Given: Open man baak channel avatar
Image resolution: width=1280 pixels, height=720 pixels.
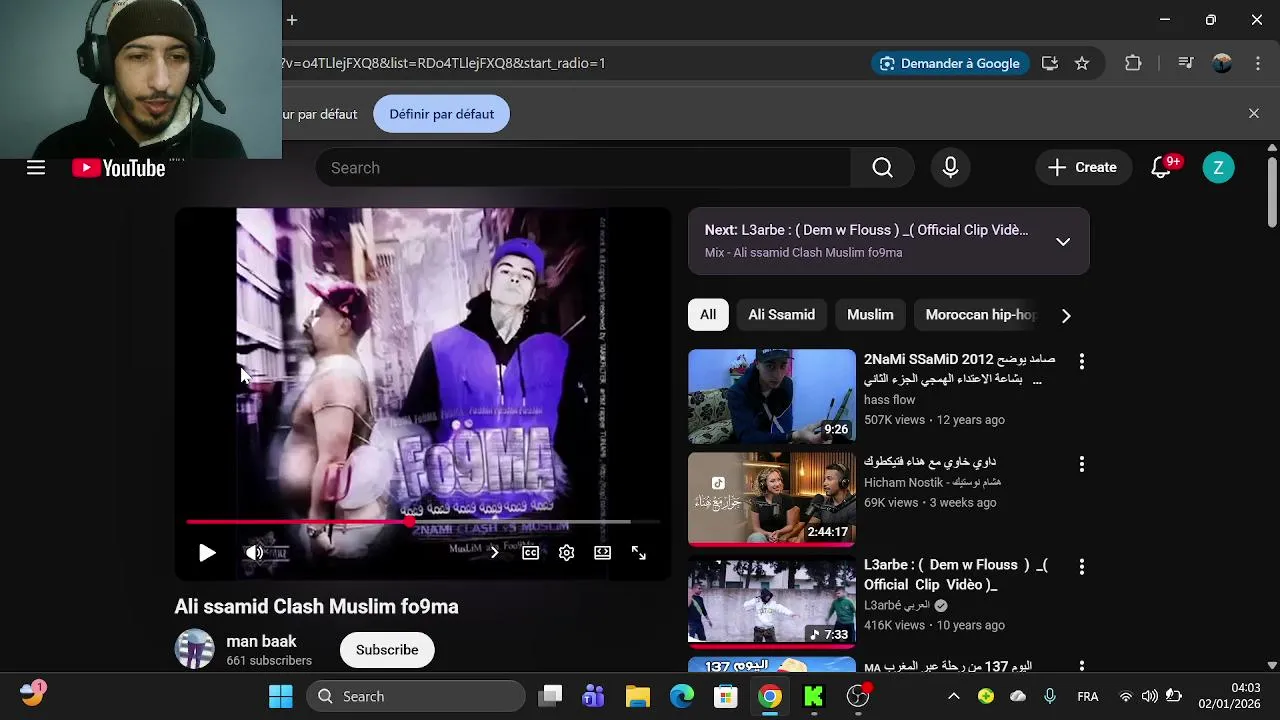Looking at the screenshot, I should [x=194, y=649].
